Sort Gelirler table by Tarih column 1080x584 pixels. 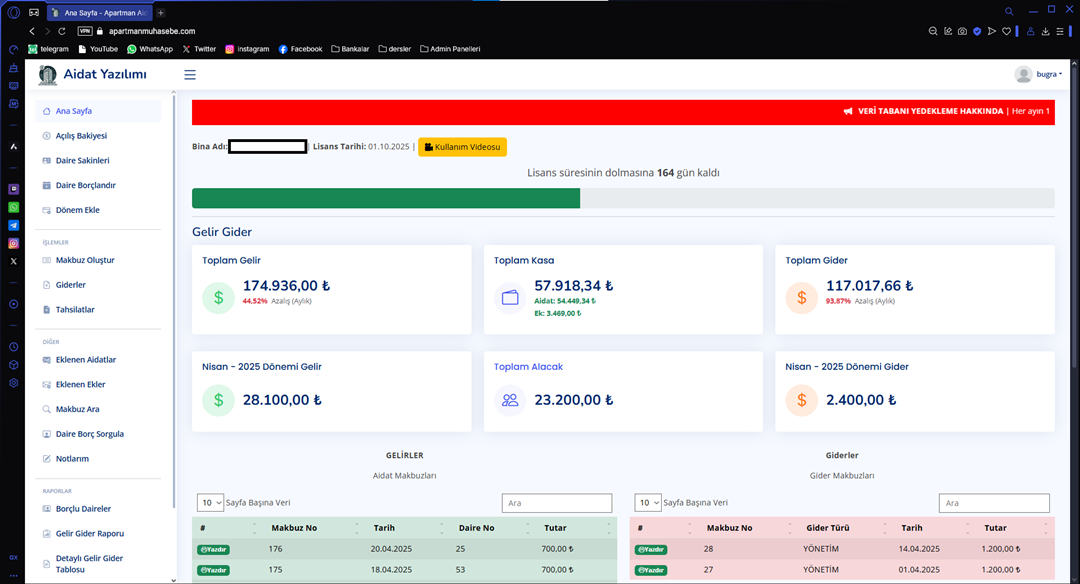tap(384, 528)
